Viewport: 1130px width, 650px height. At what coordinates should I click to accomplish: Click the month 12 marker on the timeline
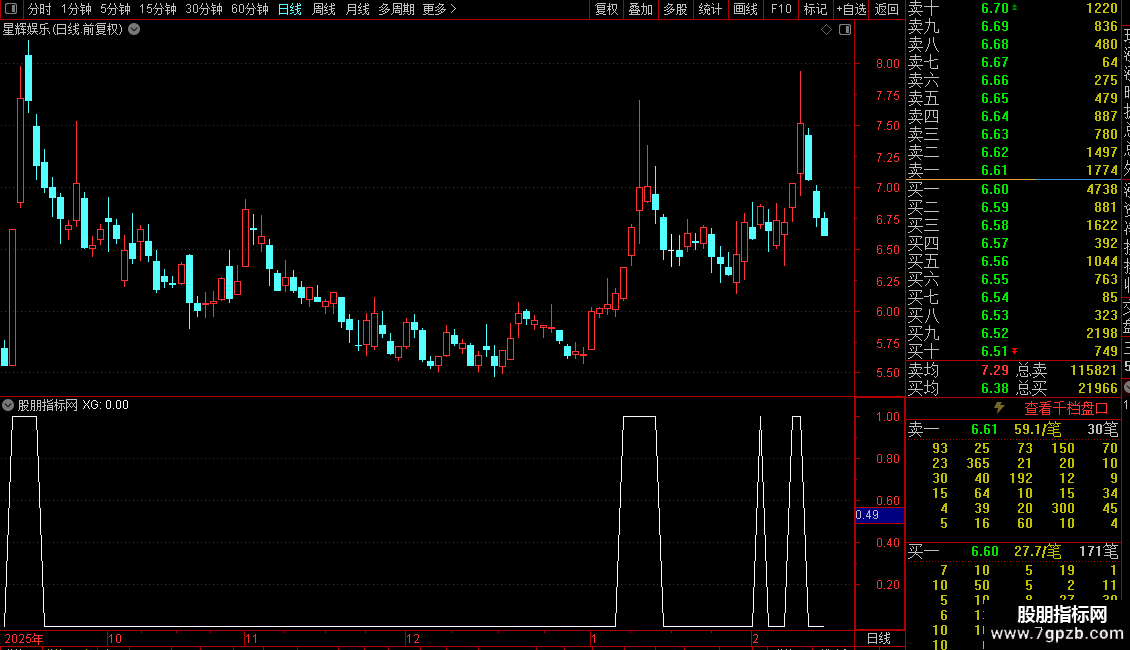coord(413,638)
